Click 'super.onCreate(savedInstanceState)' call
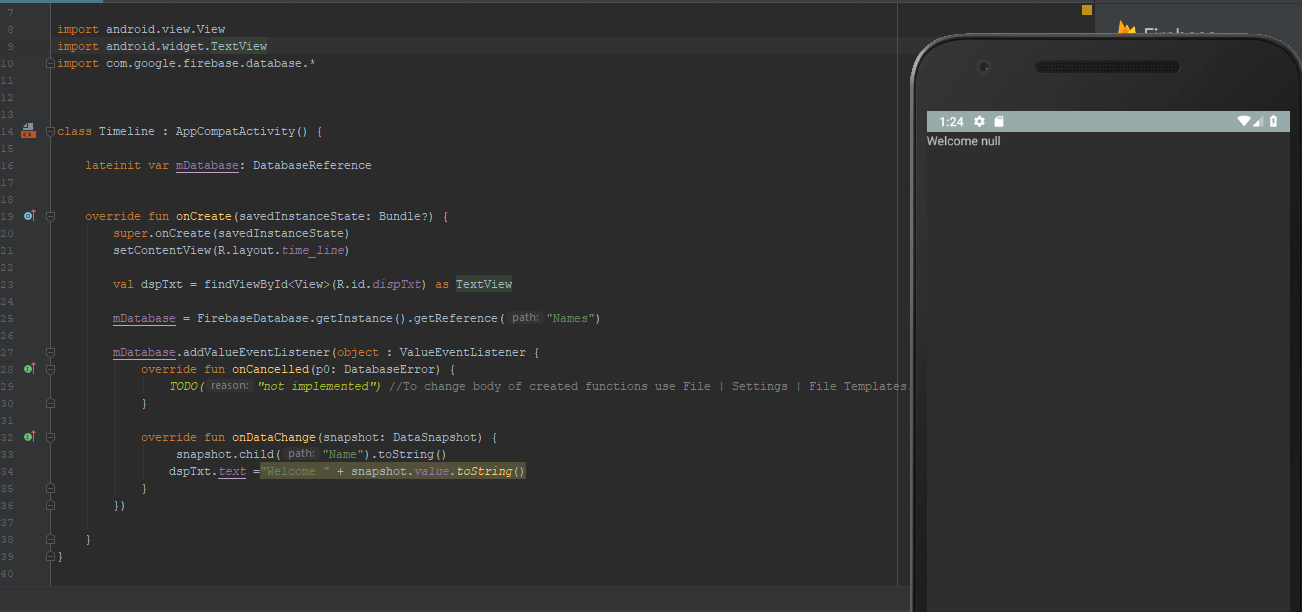This screenshot has height=612, width=1302. (x=231, y=233)
